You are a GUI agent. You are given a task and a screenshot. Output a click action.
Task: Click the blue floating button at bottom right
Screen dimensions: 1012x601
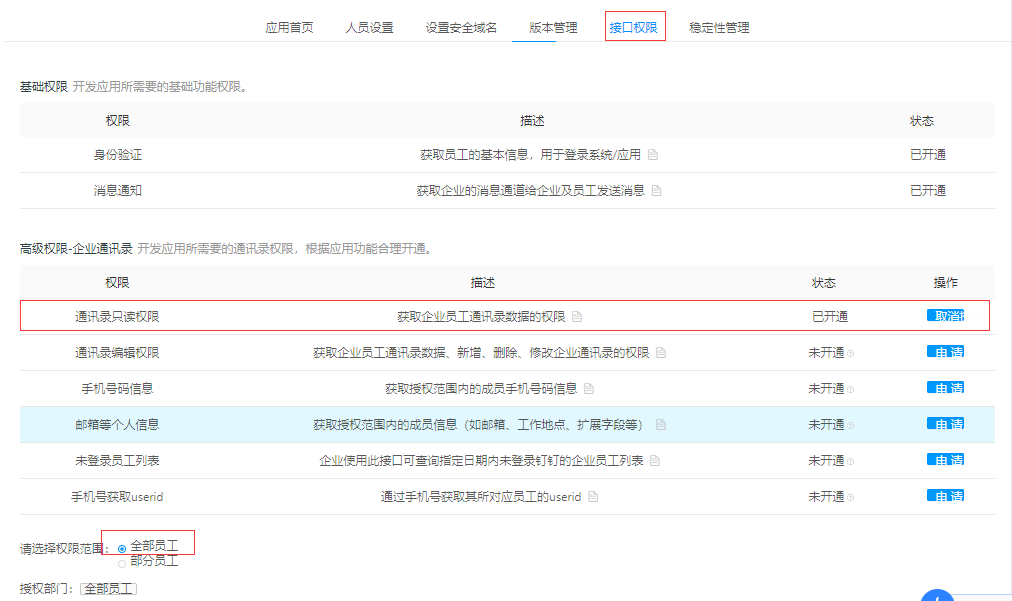tap(937, 595)
